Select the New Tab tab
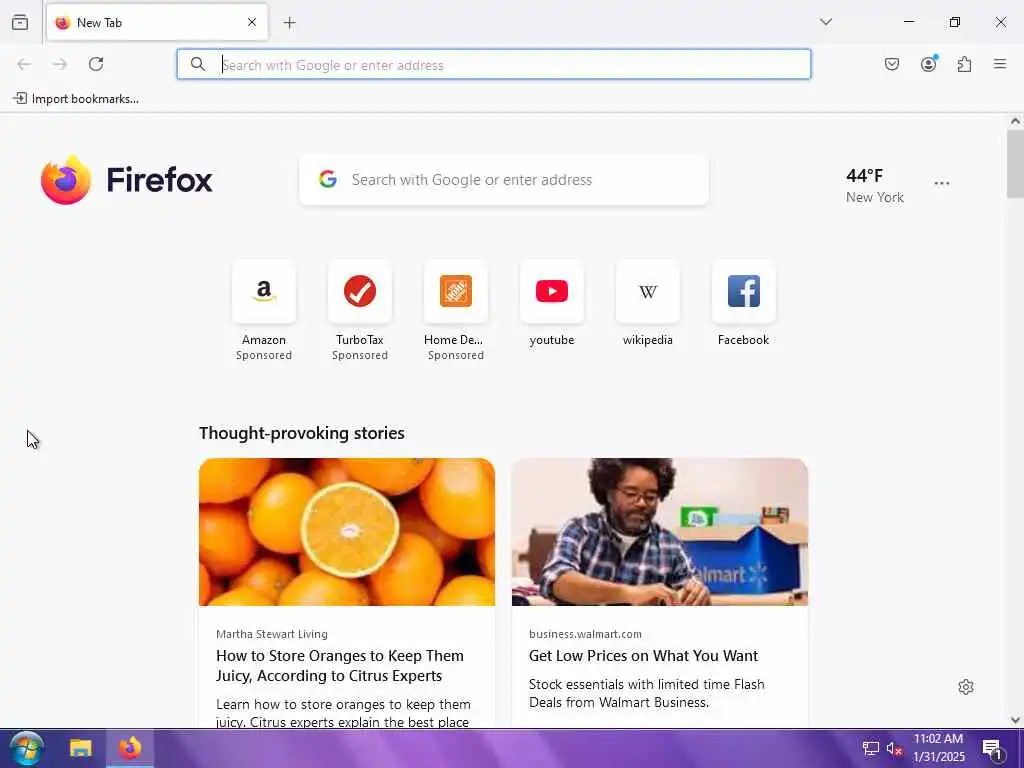This screenshot has height=768, width=1024. coord(157,22)
